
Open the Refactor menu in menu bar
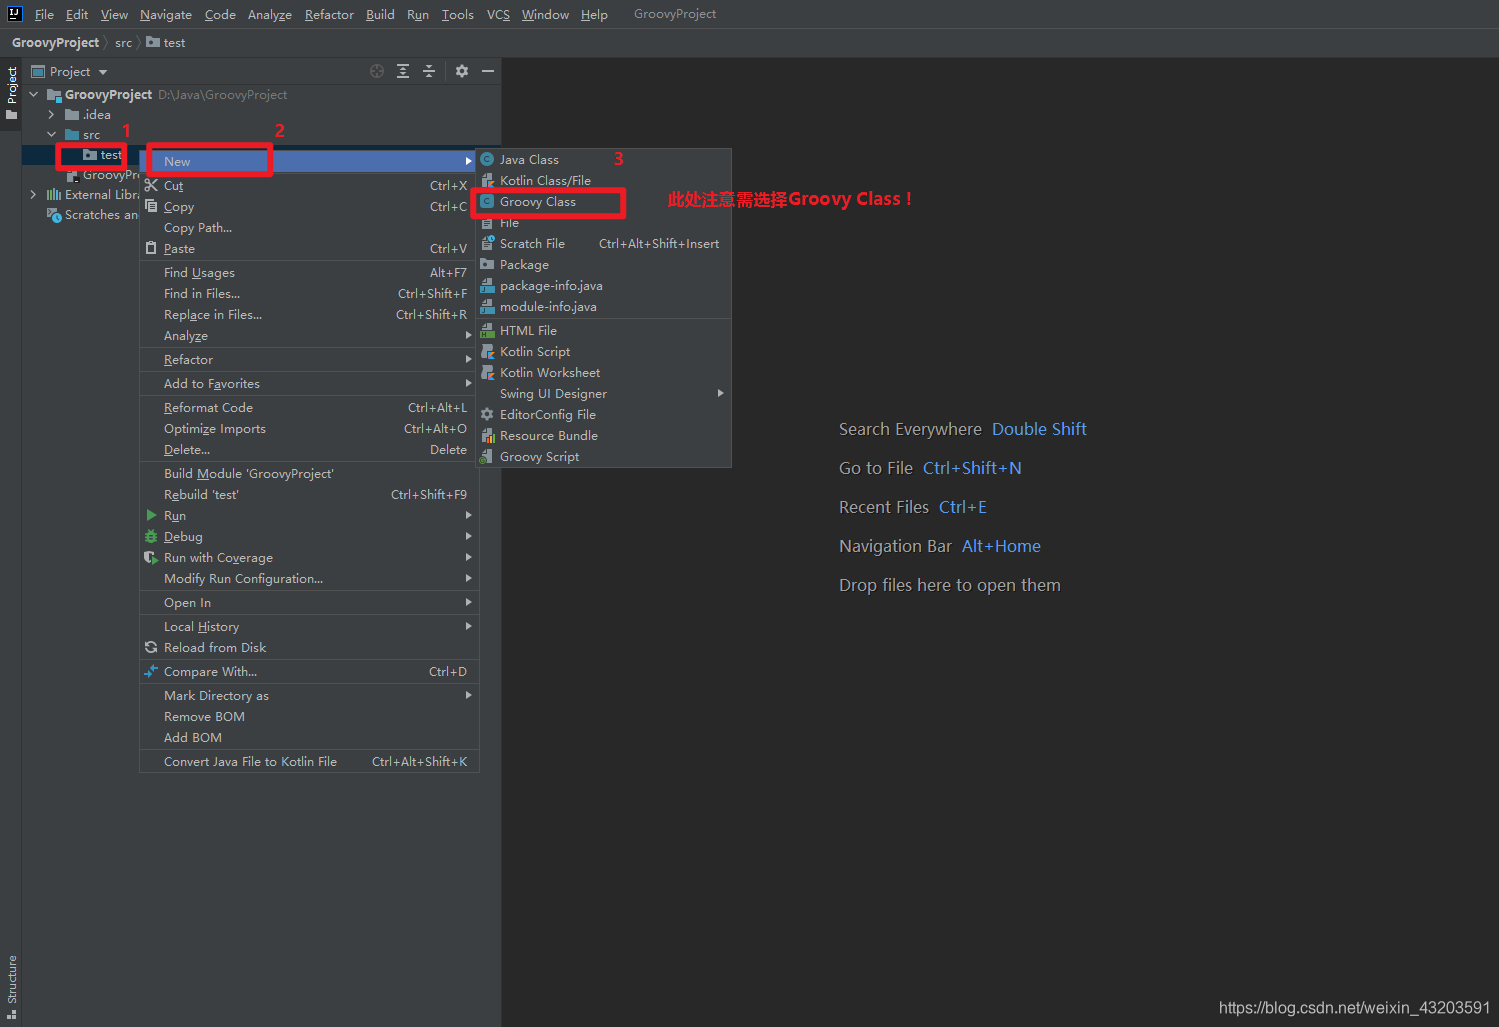[x=329, y=14]
